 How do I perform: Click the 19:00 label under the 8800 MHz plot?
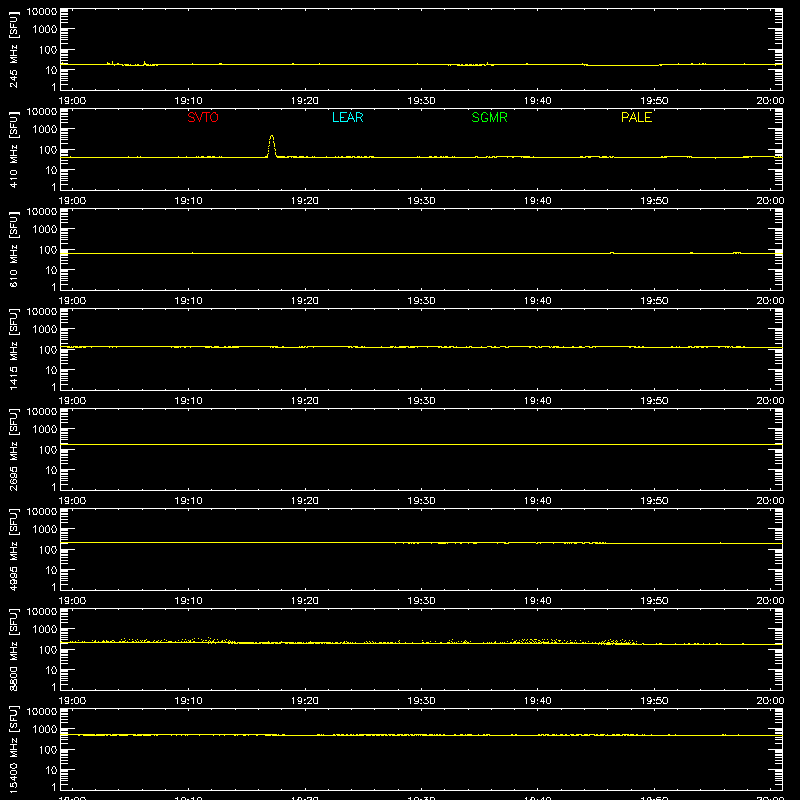pos(72,701)
